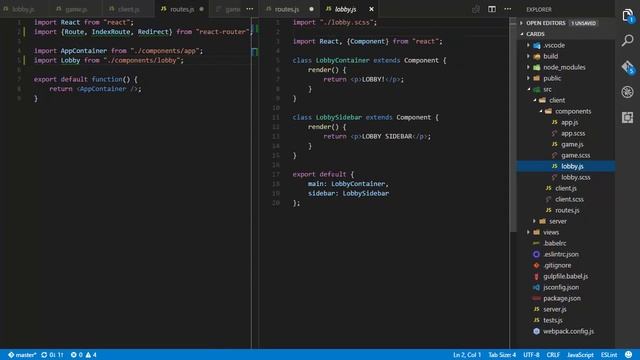Viewport: 640px width, 360px height.
Task: Expand the node_modules folder
Action: (x=528, y=67)
